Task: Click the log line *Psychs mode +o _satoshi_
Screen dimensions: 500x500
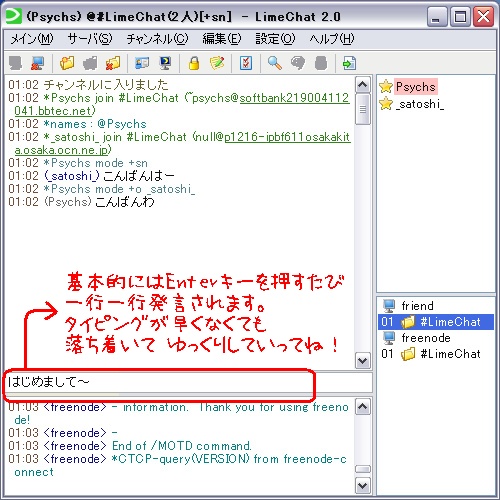Action: point(119,189)
